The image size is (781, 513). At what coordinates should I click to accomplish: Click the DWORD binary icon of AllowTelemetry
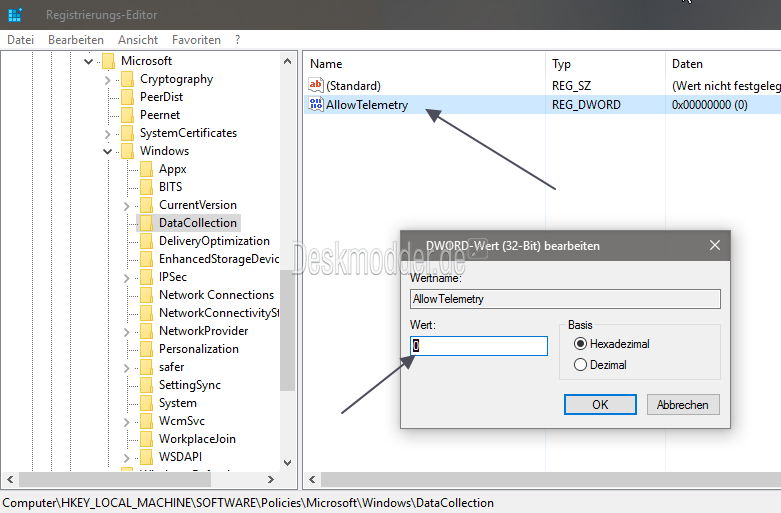[x=316, y=105]
